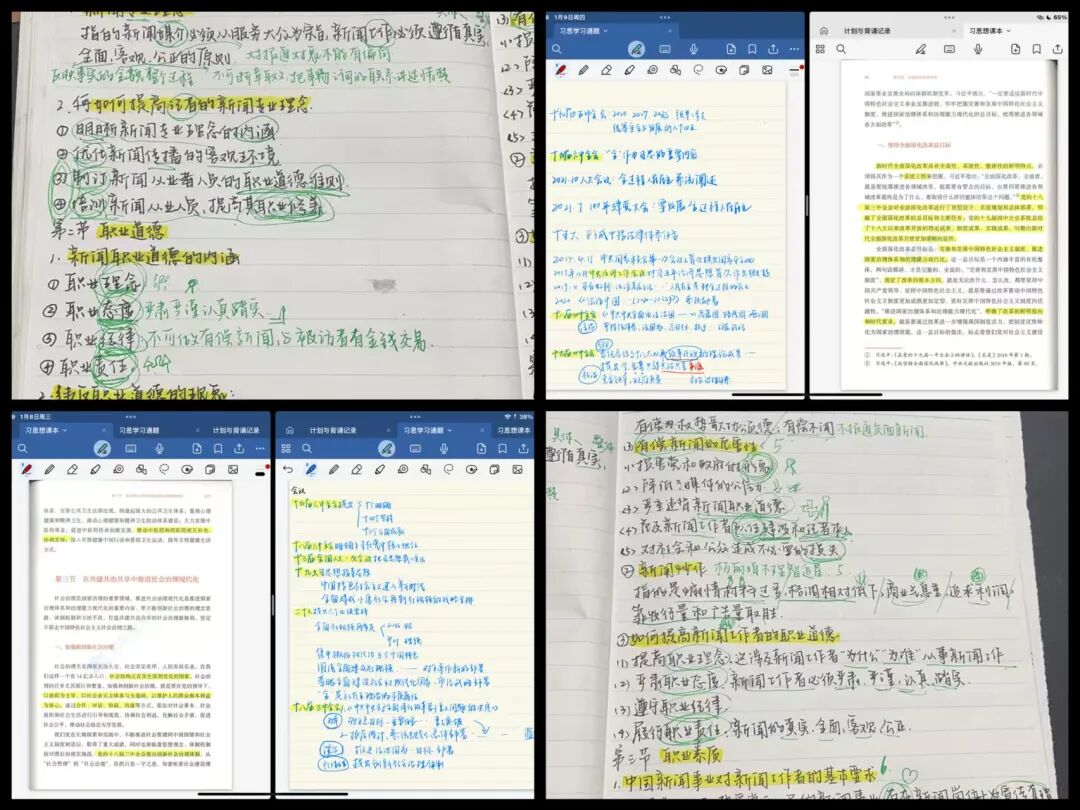Choose highlighter tool in the 1月8日周三 window

[x=95, y=469]
